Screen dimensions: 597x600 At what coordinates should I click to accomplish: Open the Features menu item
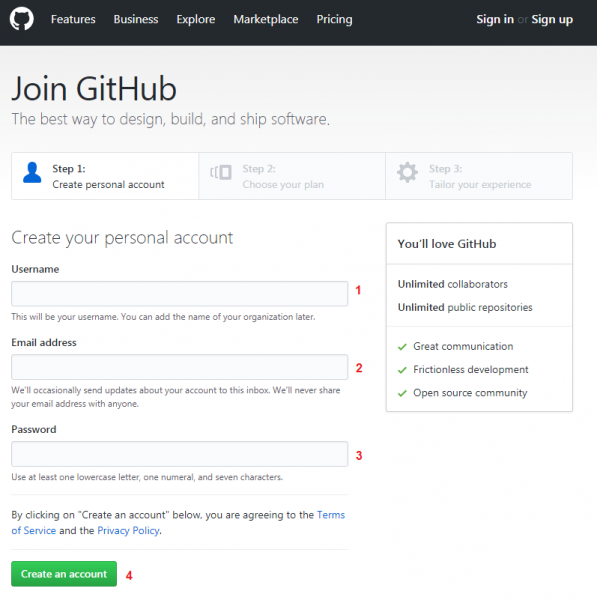(73, 19)
